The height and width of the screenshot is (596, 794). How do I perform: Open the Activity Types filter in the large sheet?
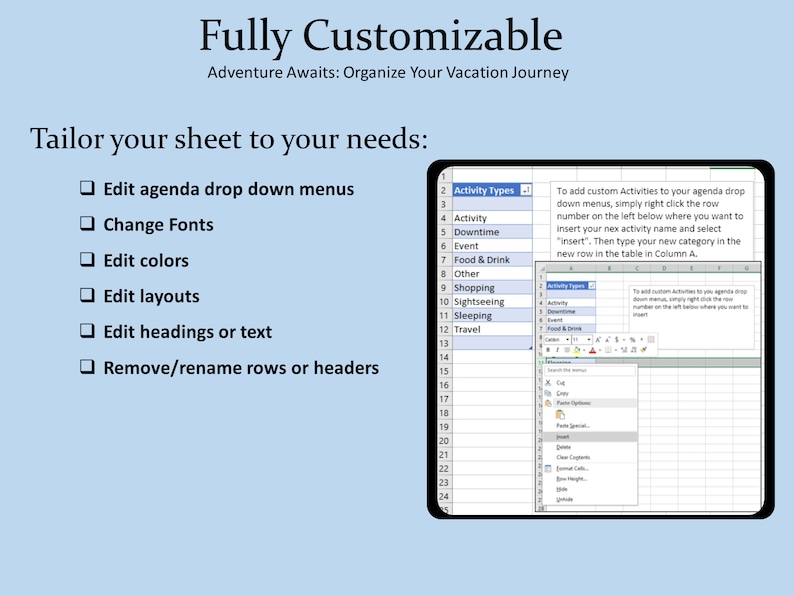(526, 190)
